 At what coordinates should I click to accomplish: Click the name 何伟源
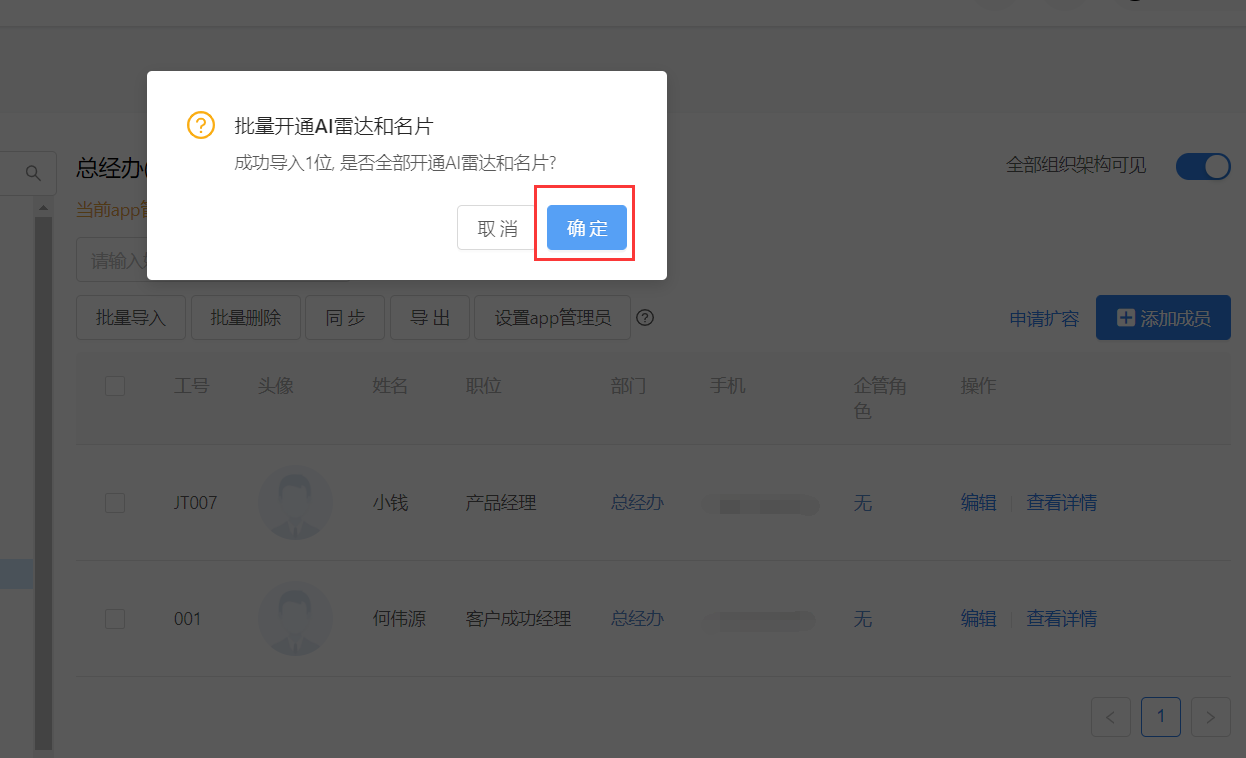coord(399,619)
